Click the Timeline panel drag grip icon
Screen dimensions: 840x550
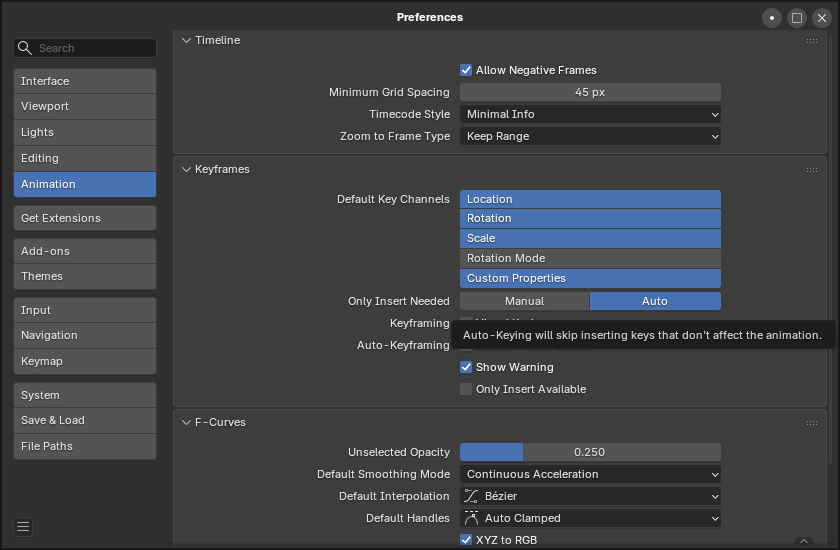click(812, 41)
